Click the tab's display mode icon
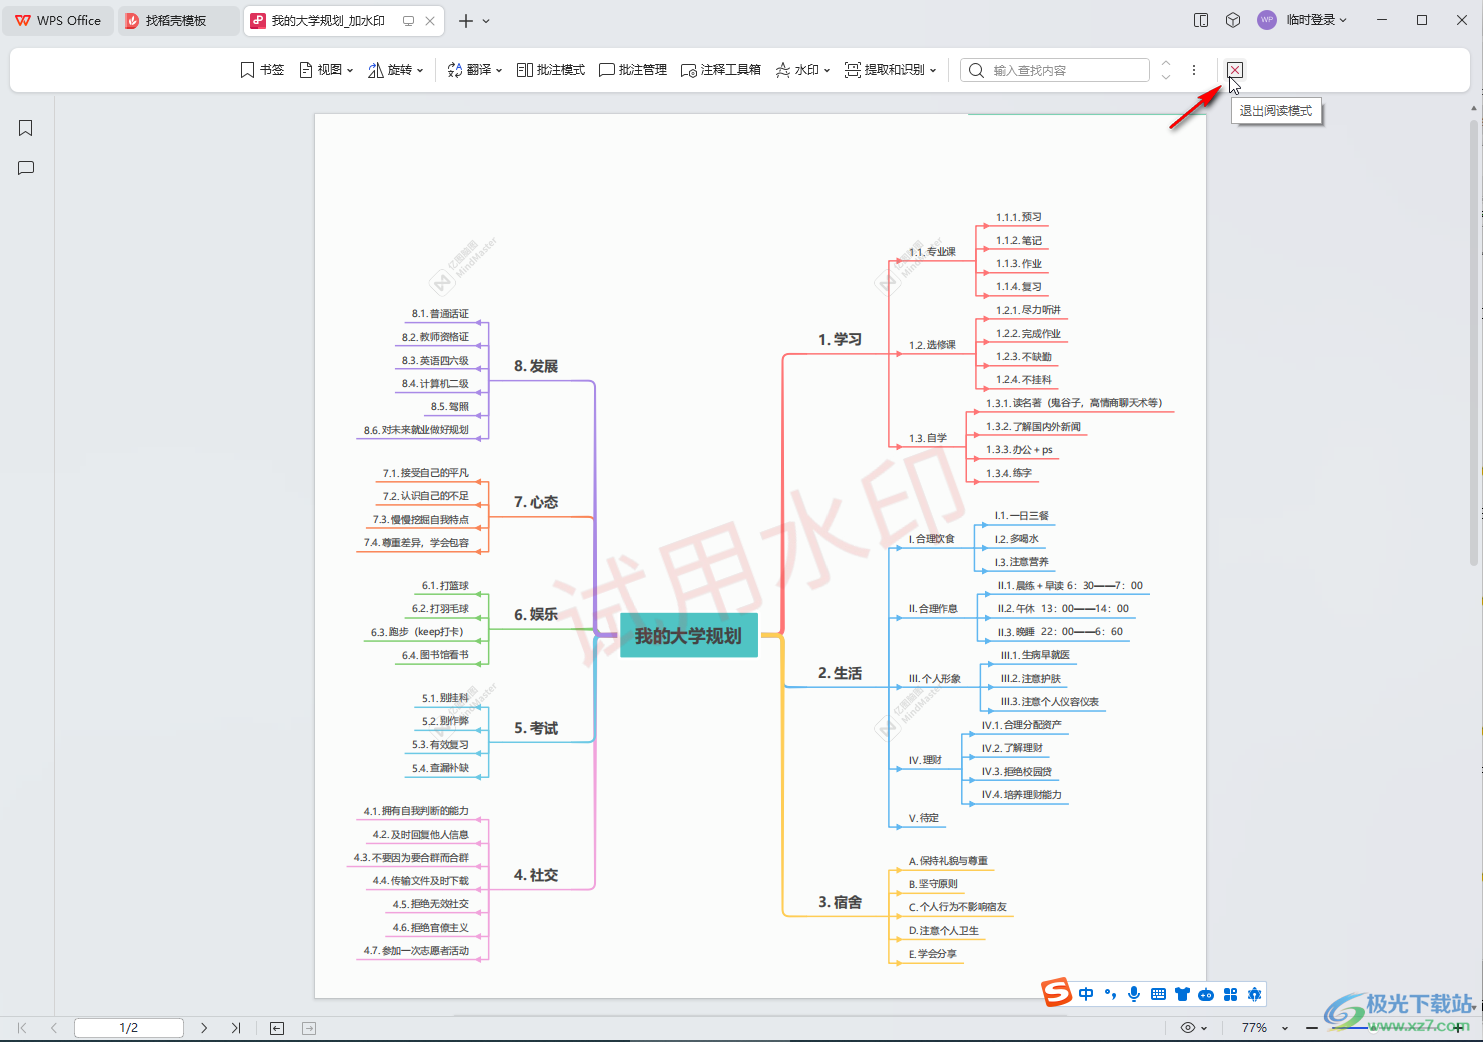1483x1042 pixels. point(408,20)
